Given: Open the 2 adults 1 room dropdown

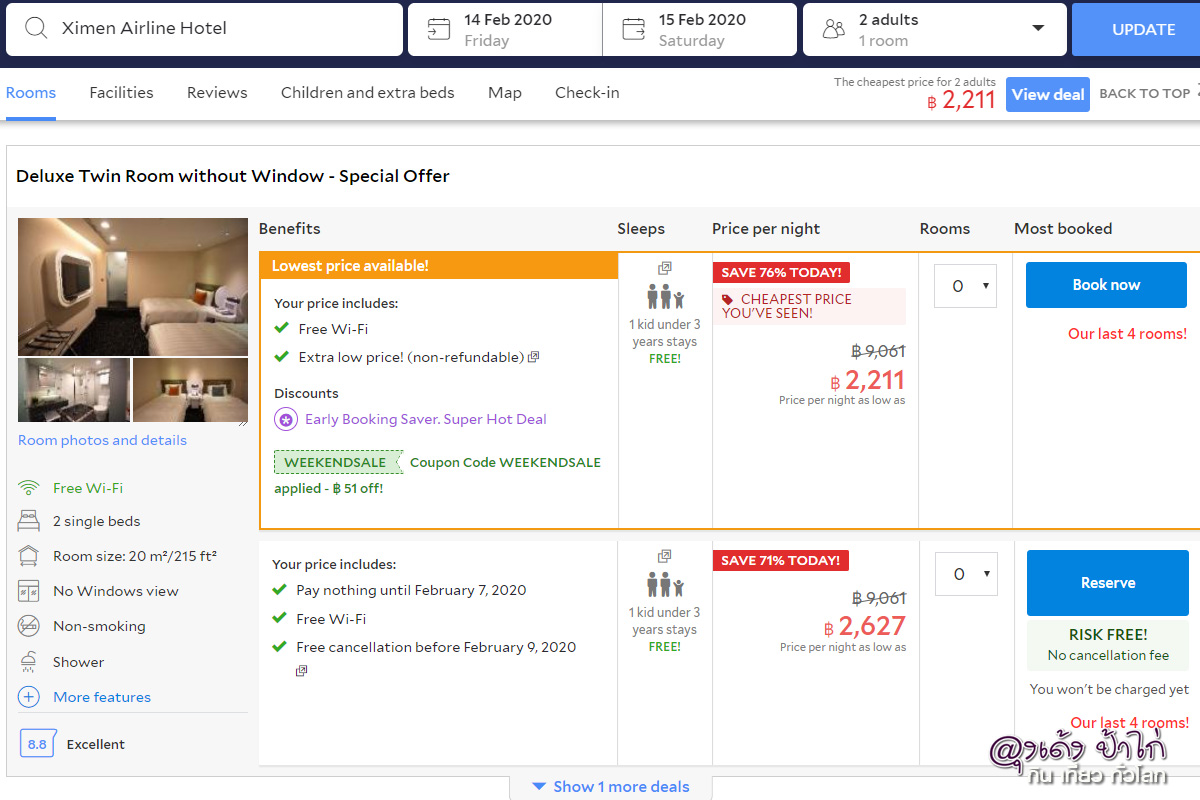Looking at the screenshot, I should click(1037, 29).
